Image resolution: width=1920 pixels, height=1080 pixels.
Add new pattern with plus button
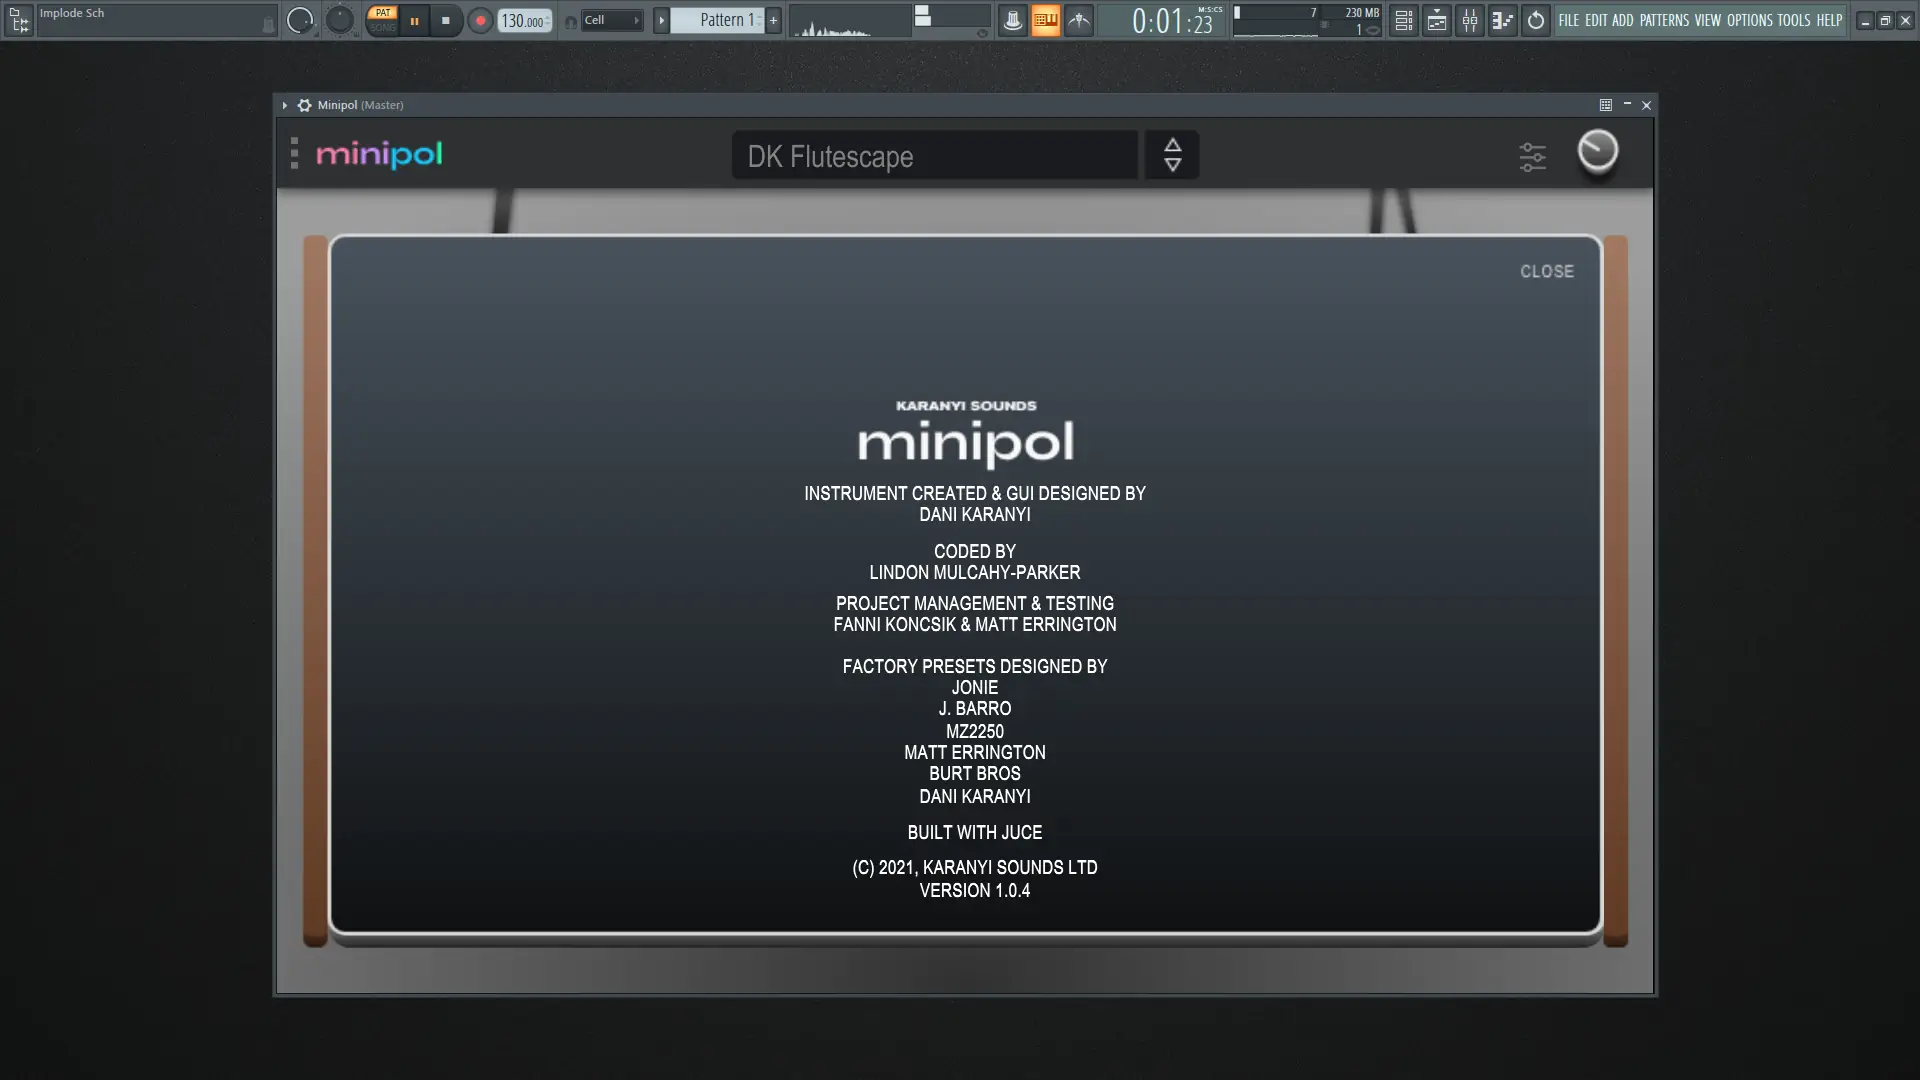773,20
